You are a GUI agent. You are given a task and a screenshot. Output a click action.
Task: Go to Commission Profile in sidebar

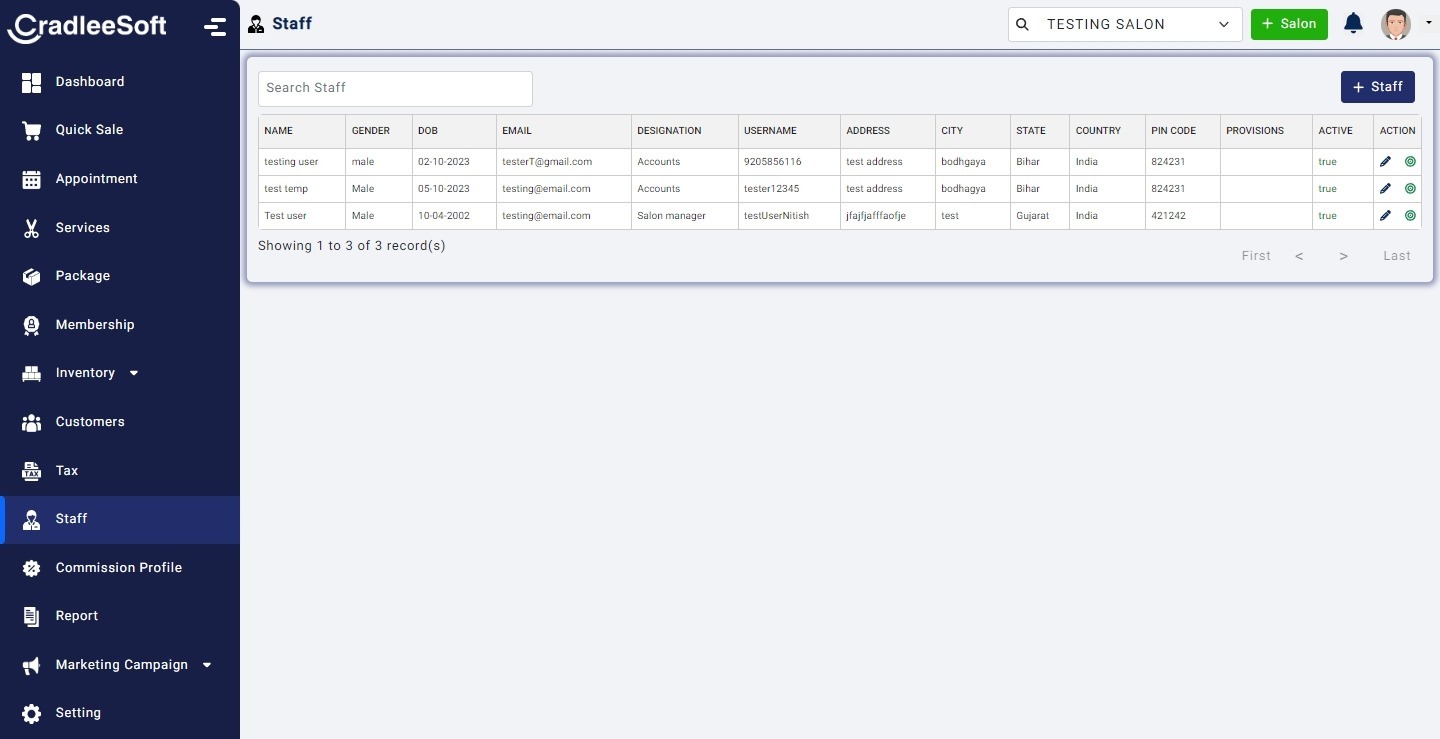pyautogui.click(x=118, y=567)
